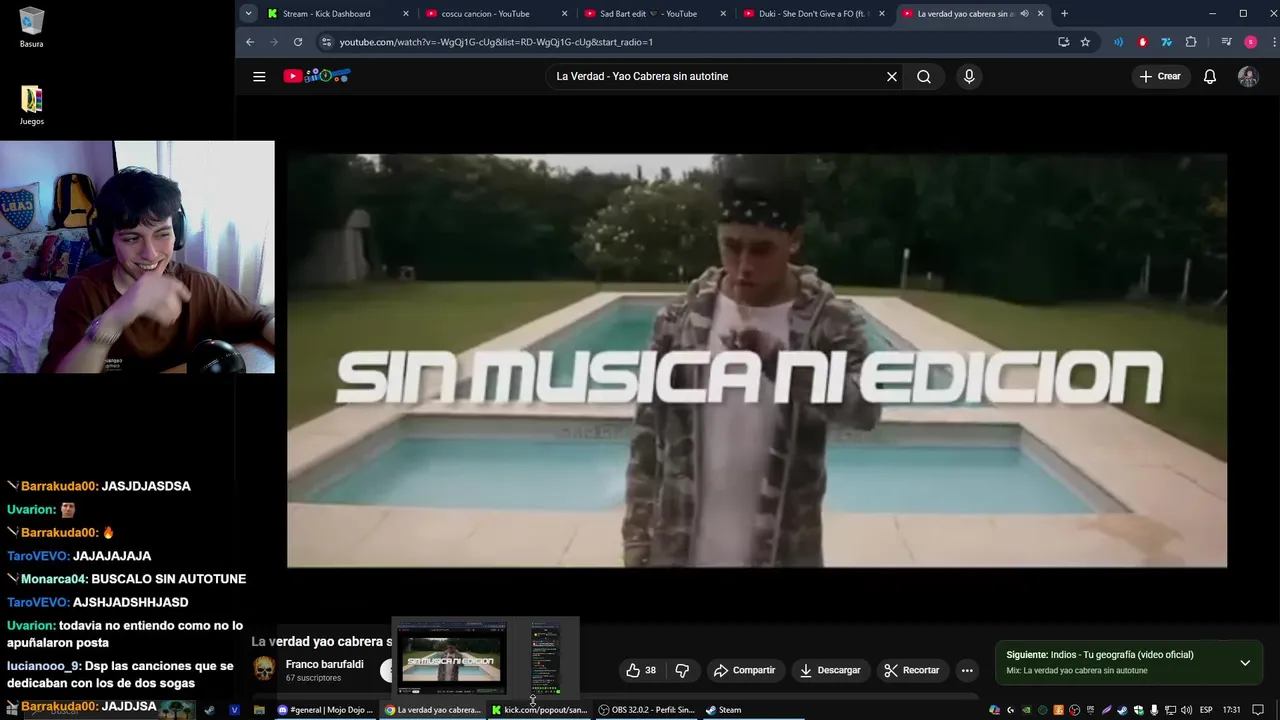
Task: Open Steam in the system tray
Action: (1122, 710)
